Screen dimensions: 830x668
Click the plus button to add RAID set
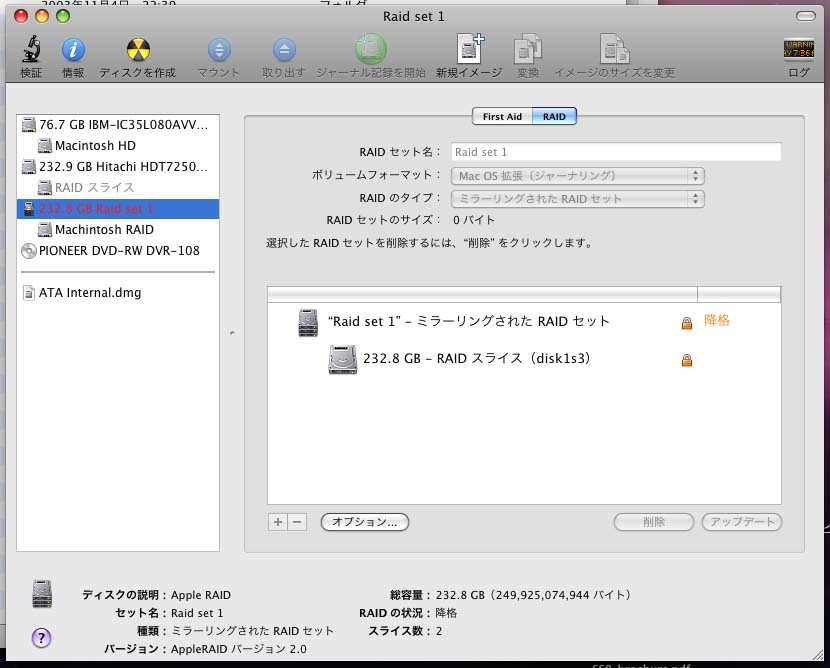click(x=278, y=522)
